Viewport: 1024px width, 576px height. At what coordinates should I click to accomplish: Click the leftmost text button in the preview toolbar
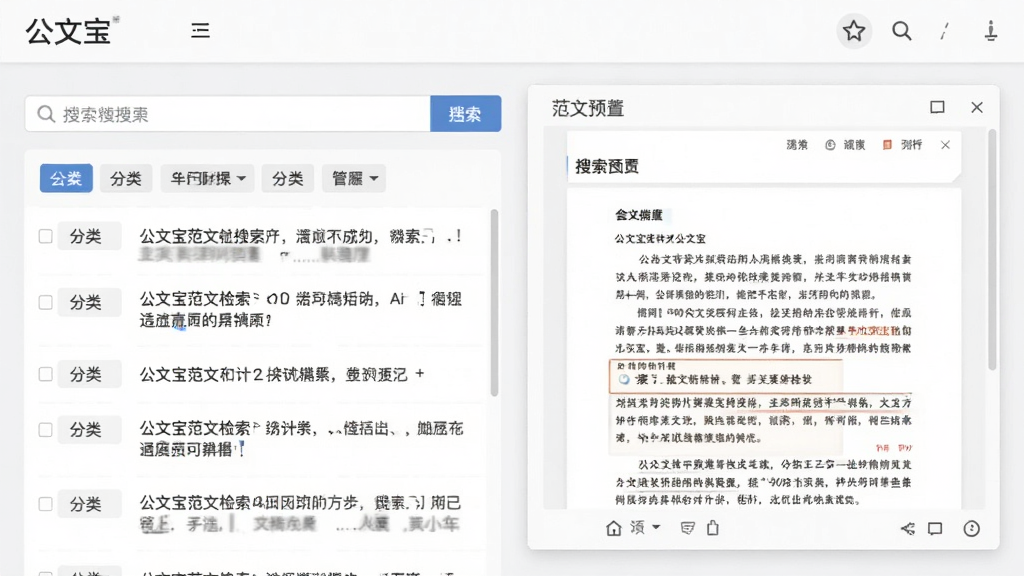797,145
